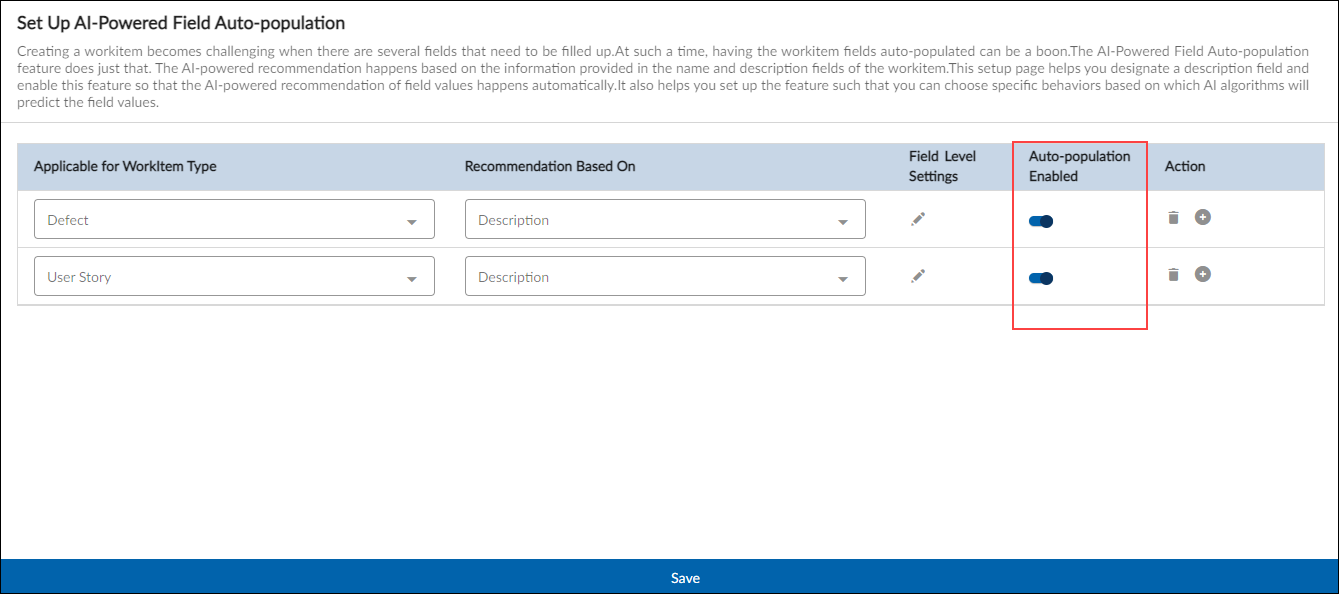The image size is (1339, 594).
Task: Add a new row after the User Story row
Action: [1203, 274]
